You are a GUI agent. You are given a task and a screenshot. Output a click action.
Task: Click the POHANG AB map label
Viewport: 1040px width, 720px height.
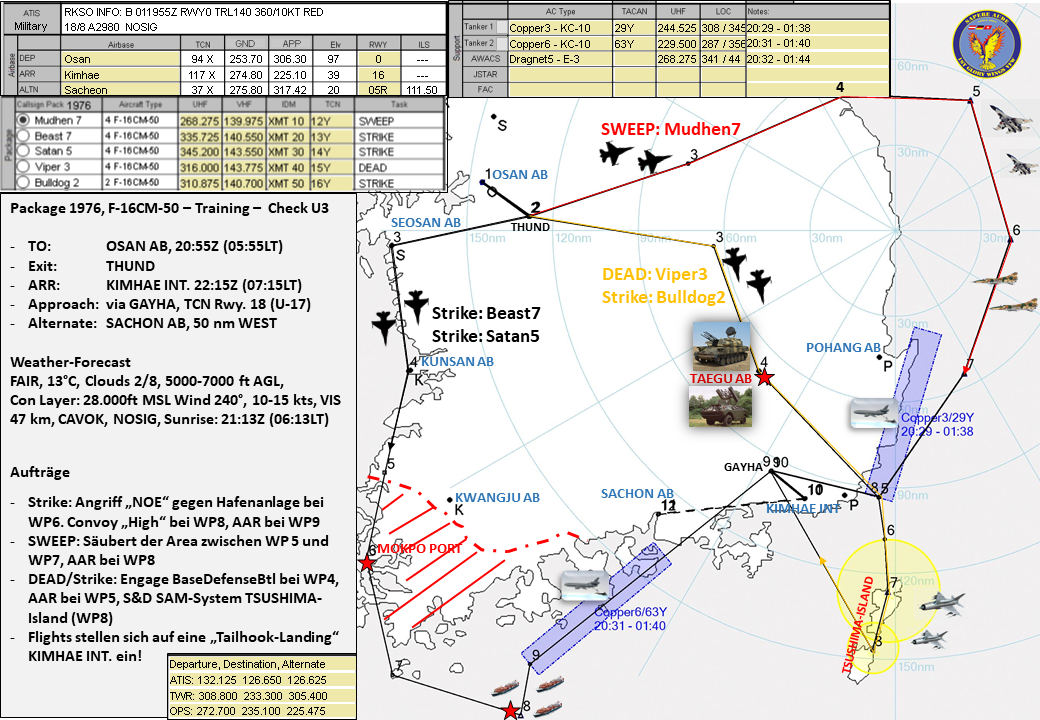(843, 347)
